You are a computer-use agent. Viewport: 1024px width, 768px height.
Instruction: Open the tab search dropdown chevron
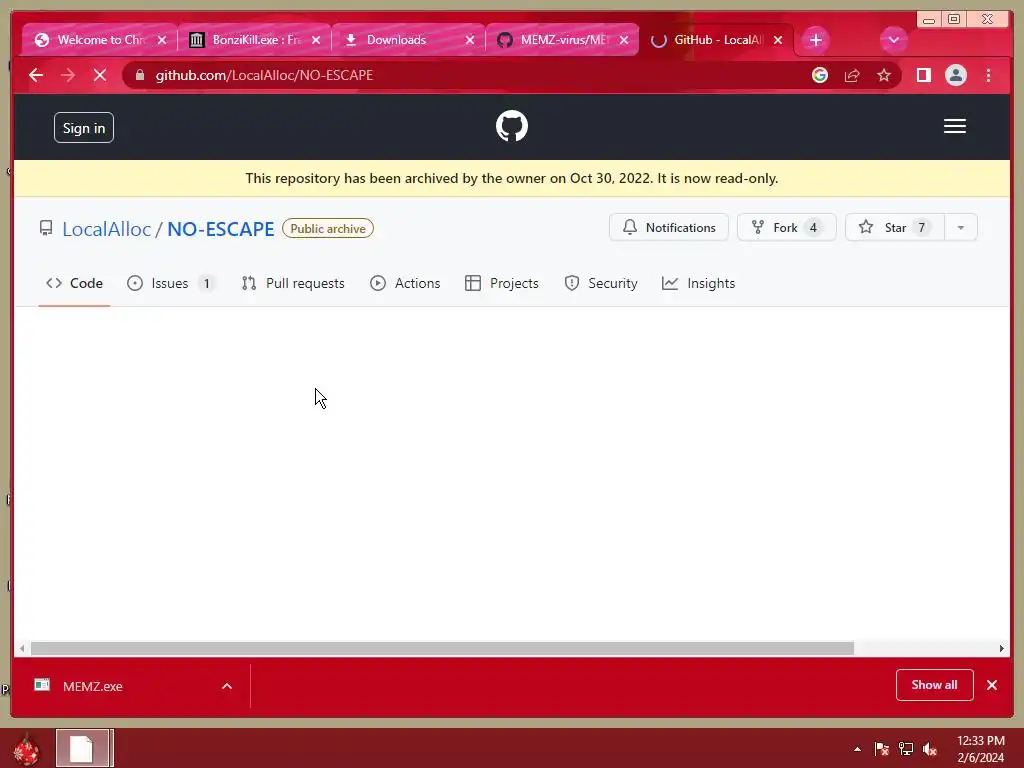point(893,40)
